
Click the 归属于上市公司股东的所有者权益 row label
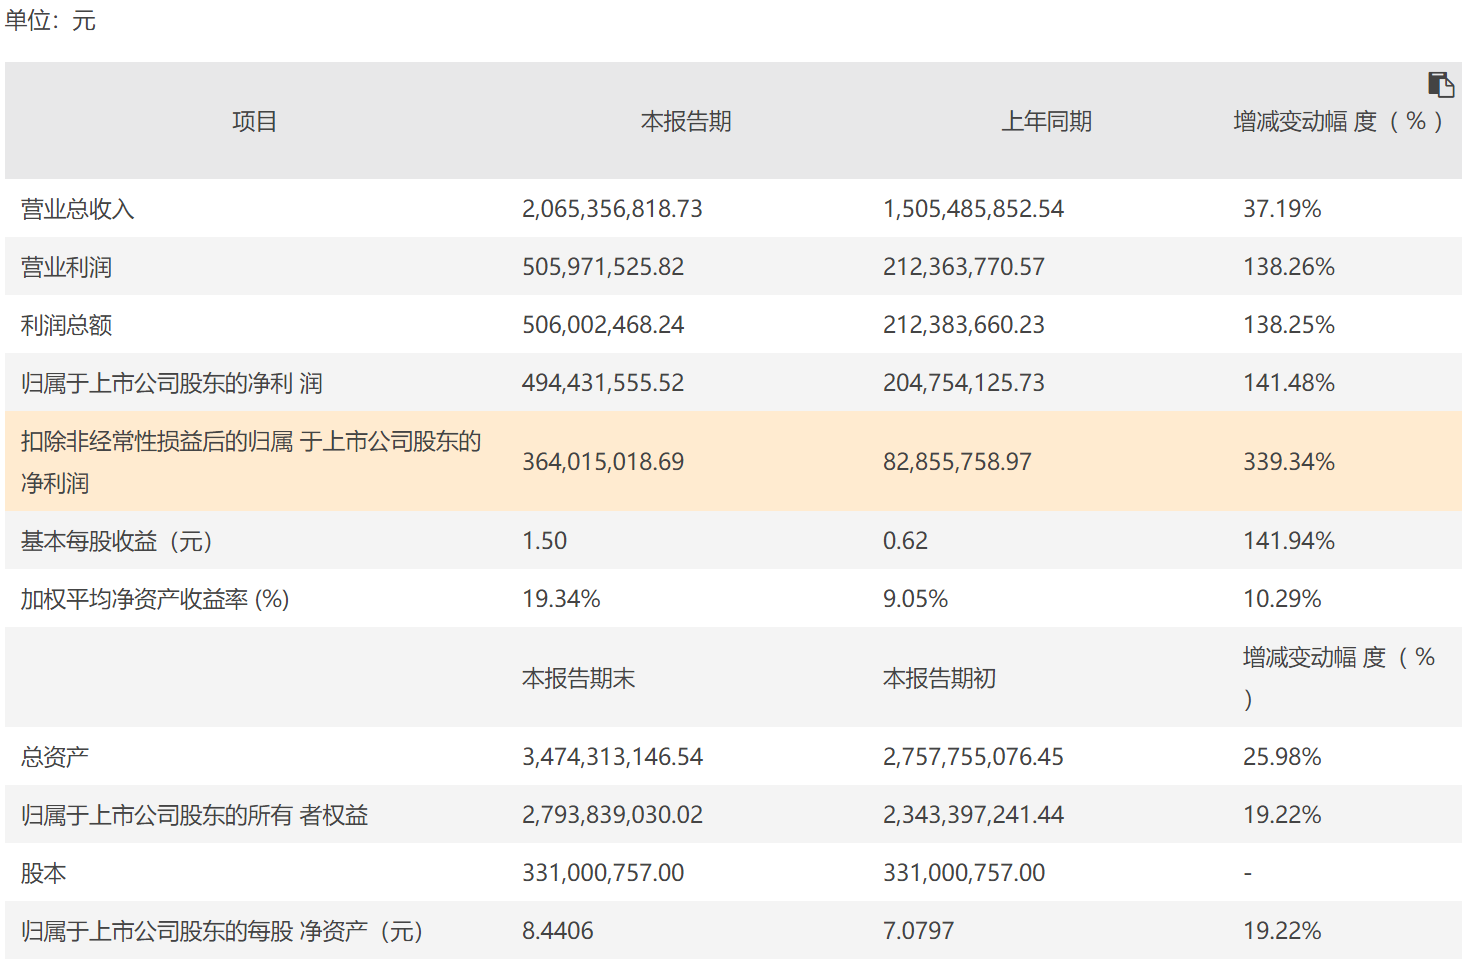tap(195, 815)
